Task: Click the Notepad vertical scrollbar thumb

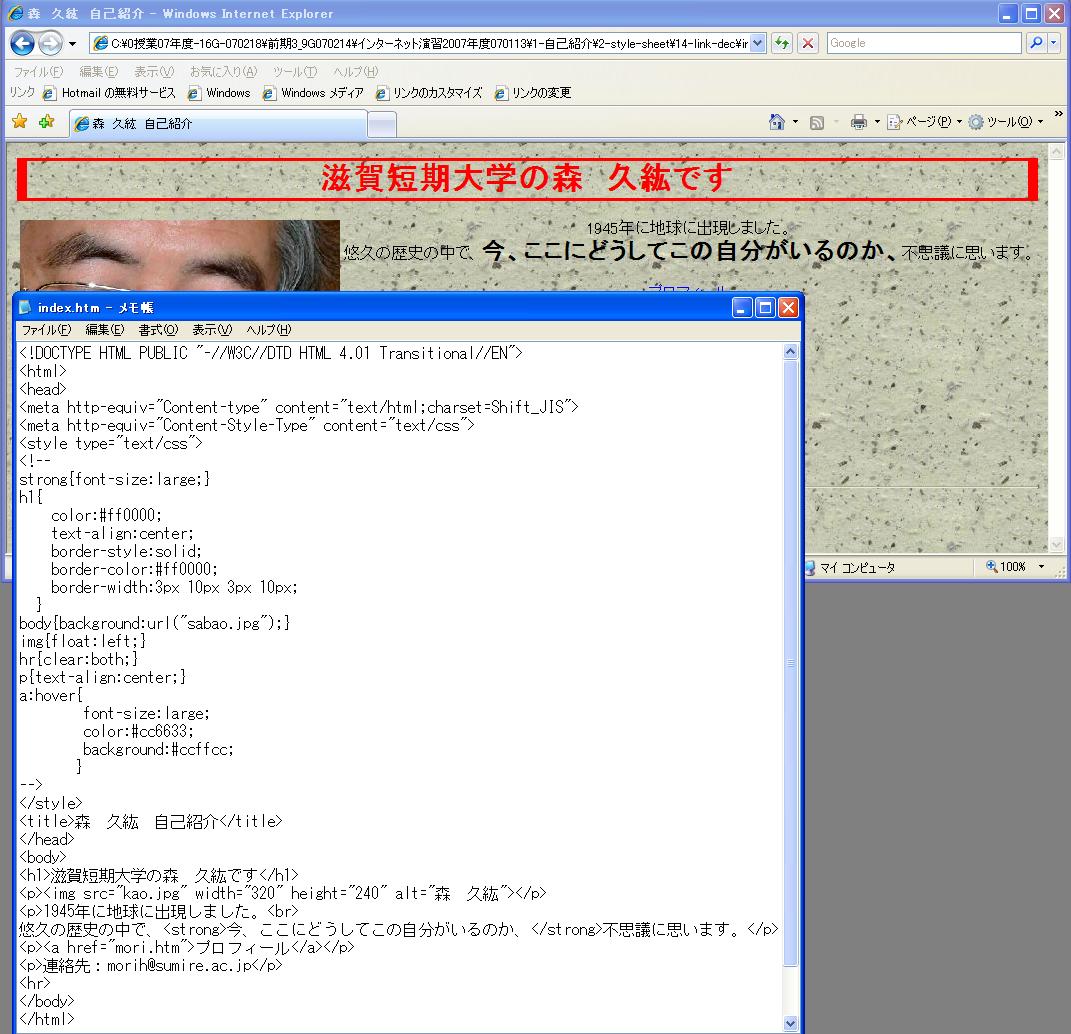Action: [x=790, y=662]
